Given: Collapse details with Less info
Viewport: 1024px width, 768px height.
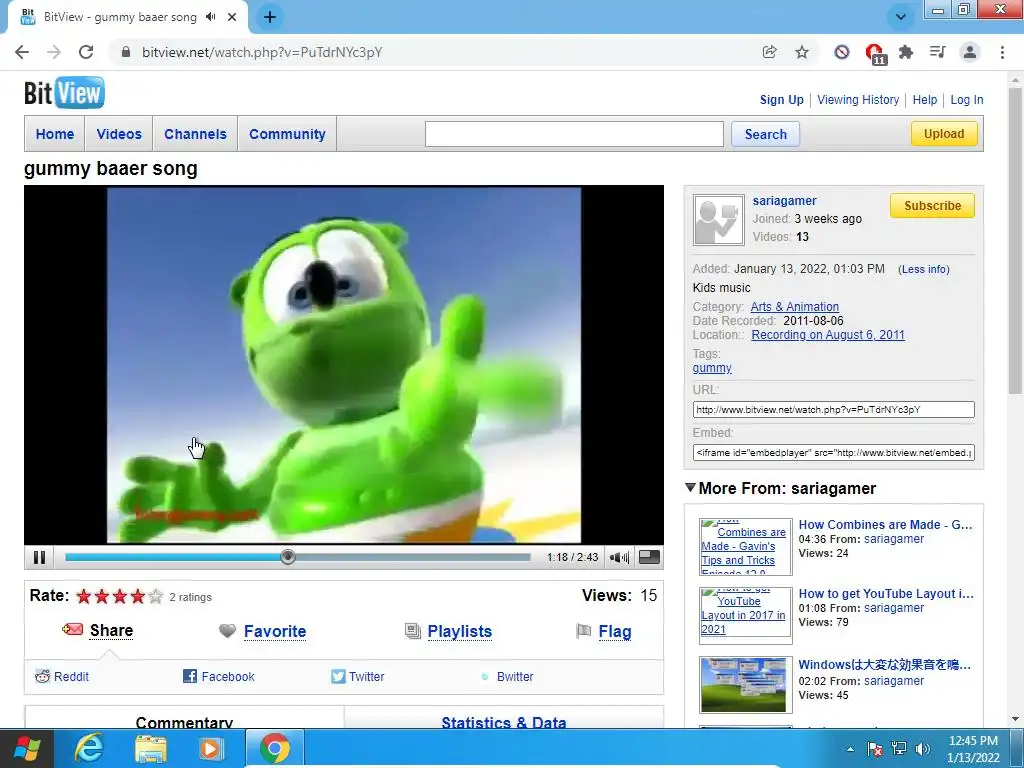Looking at the screenshot, I should coord(923,269).
